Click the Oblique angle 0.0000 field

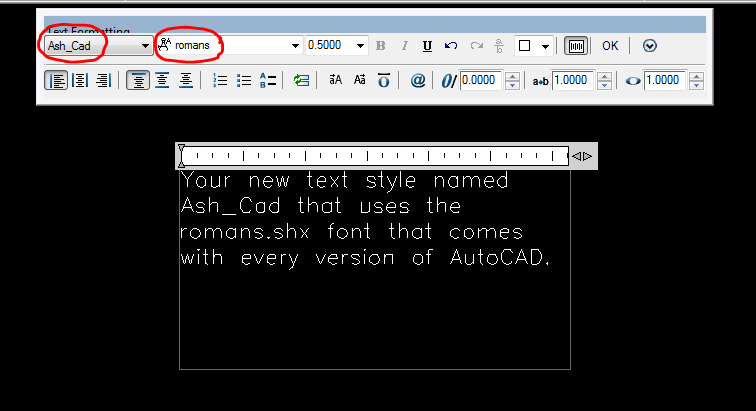[x=481, y=80]
